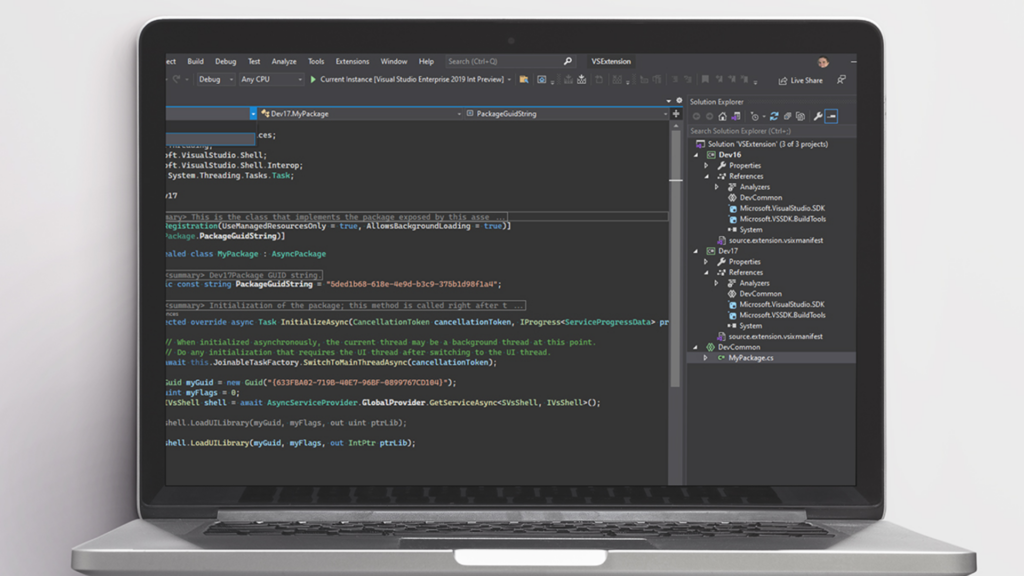Toggle Show All Files in Solution Explorer
Viewport: 1024px width, 576px height.
pos(800,116)
